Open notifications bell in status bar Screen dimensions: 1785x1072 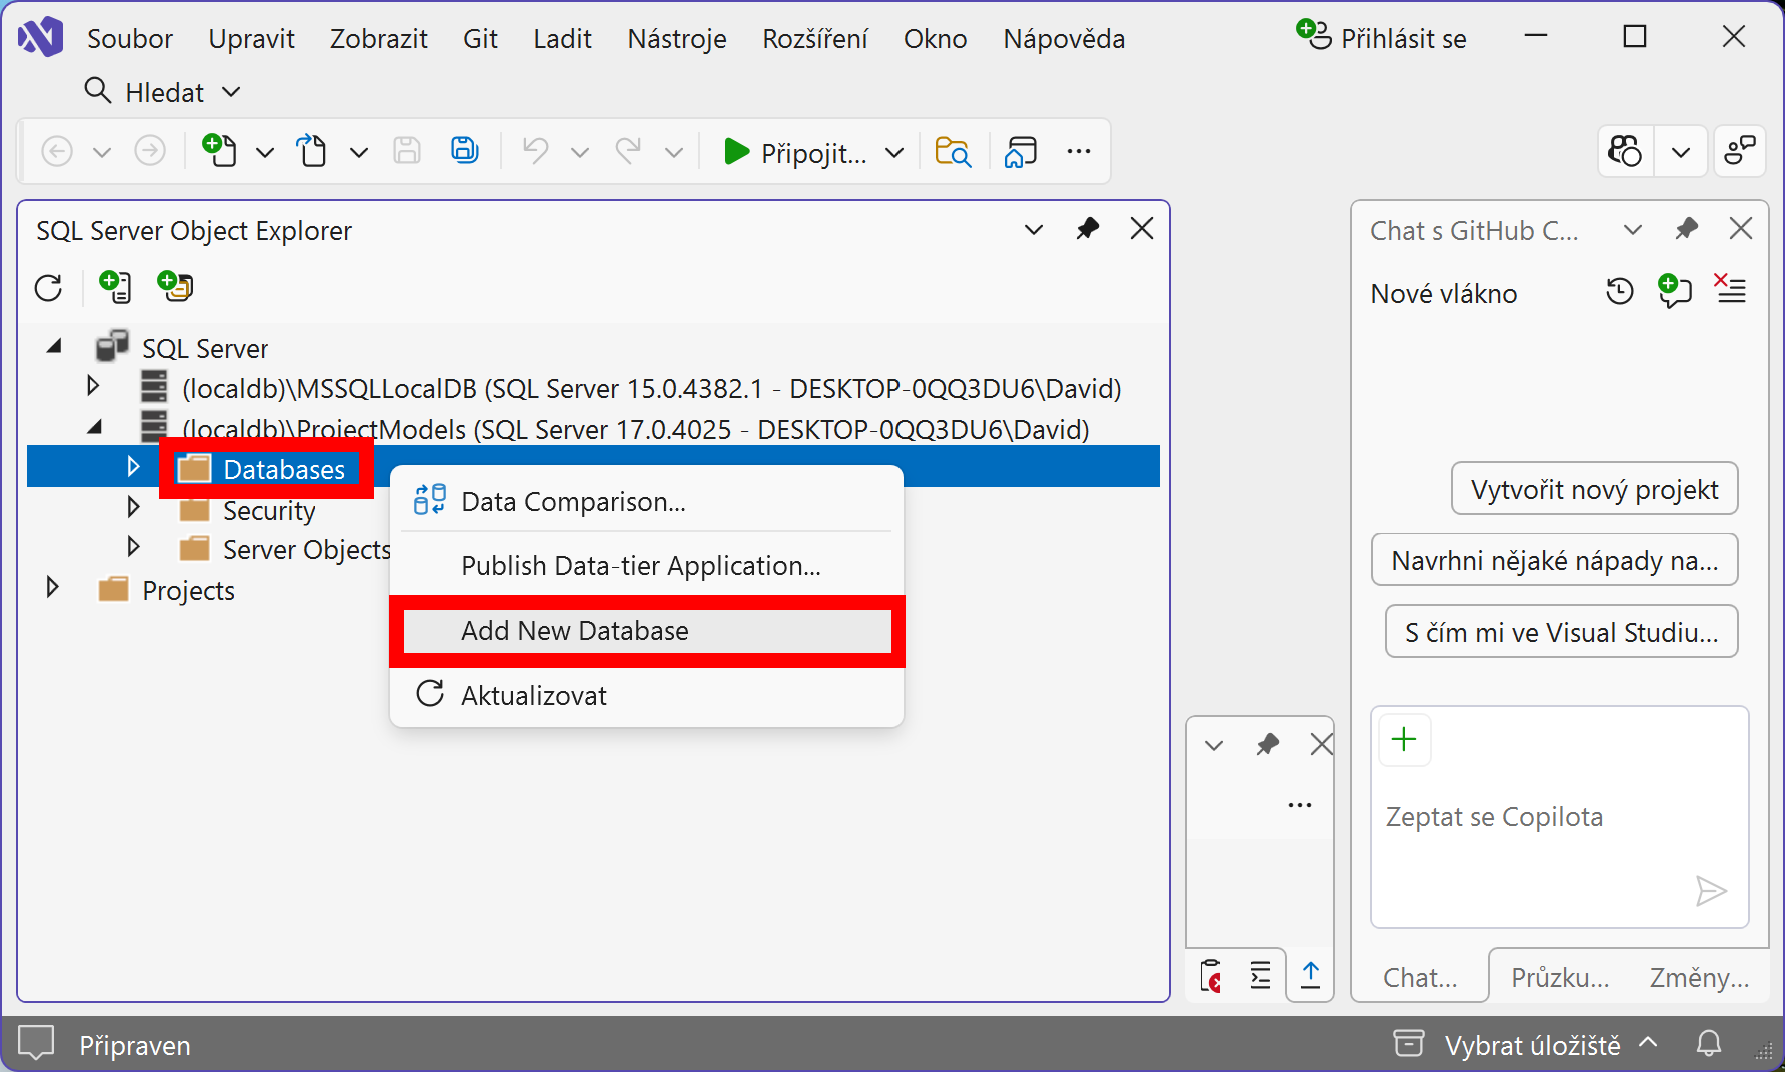click(1709, 1044)
